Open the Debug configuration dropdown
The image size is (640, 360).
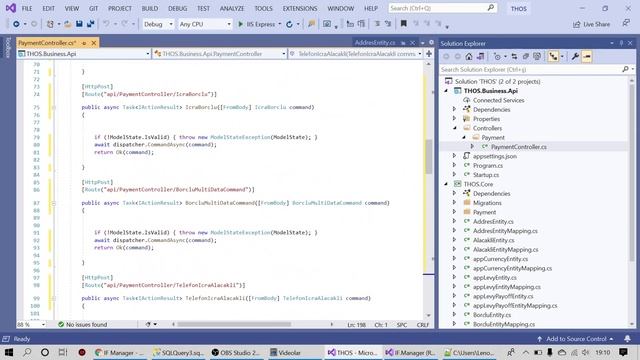[158, 24]
